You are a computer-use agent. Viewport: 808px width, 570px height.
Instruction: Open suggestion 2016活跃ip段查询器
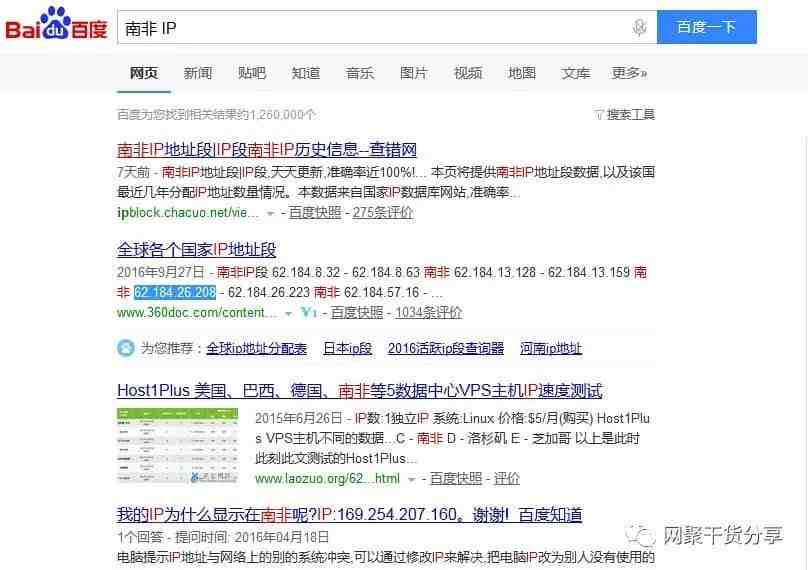(446, 348)
